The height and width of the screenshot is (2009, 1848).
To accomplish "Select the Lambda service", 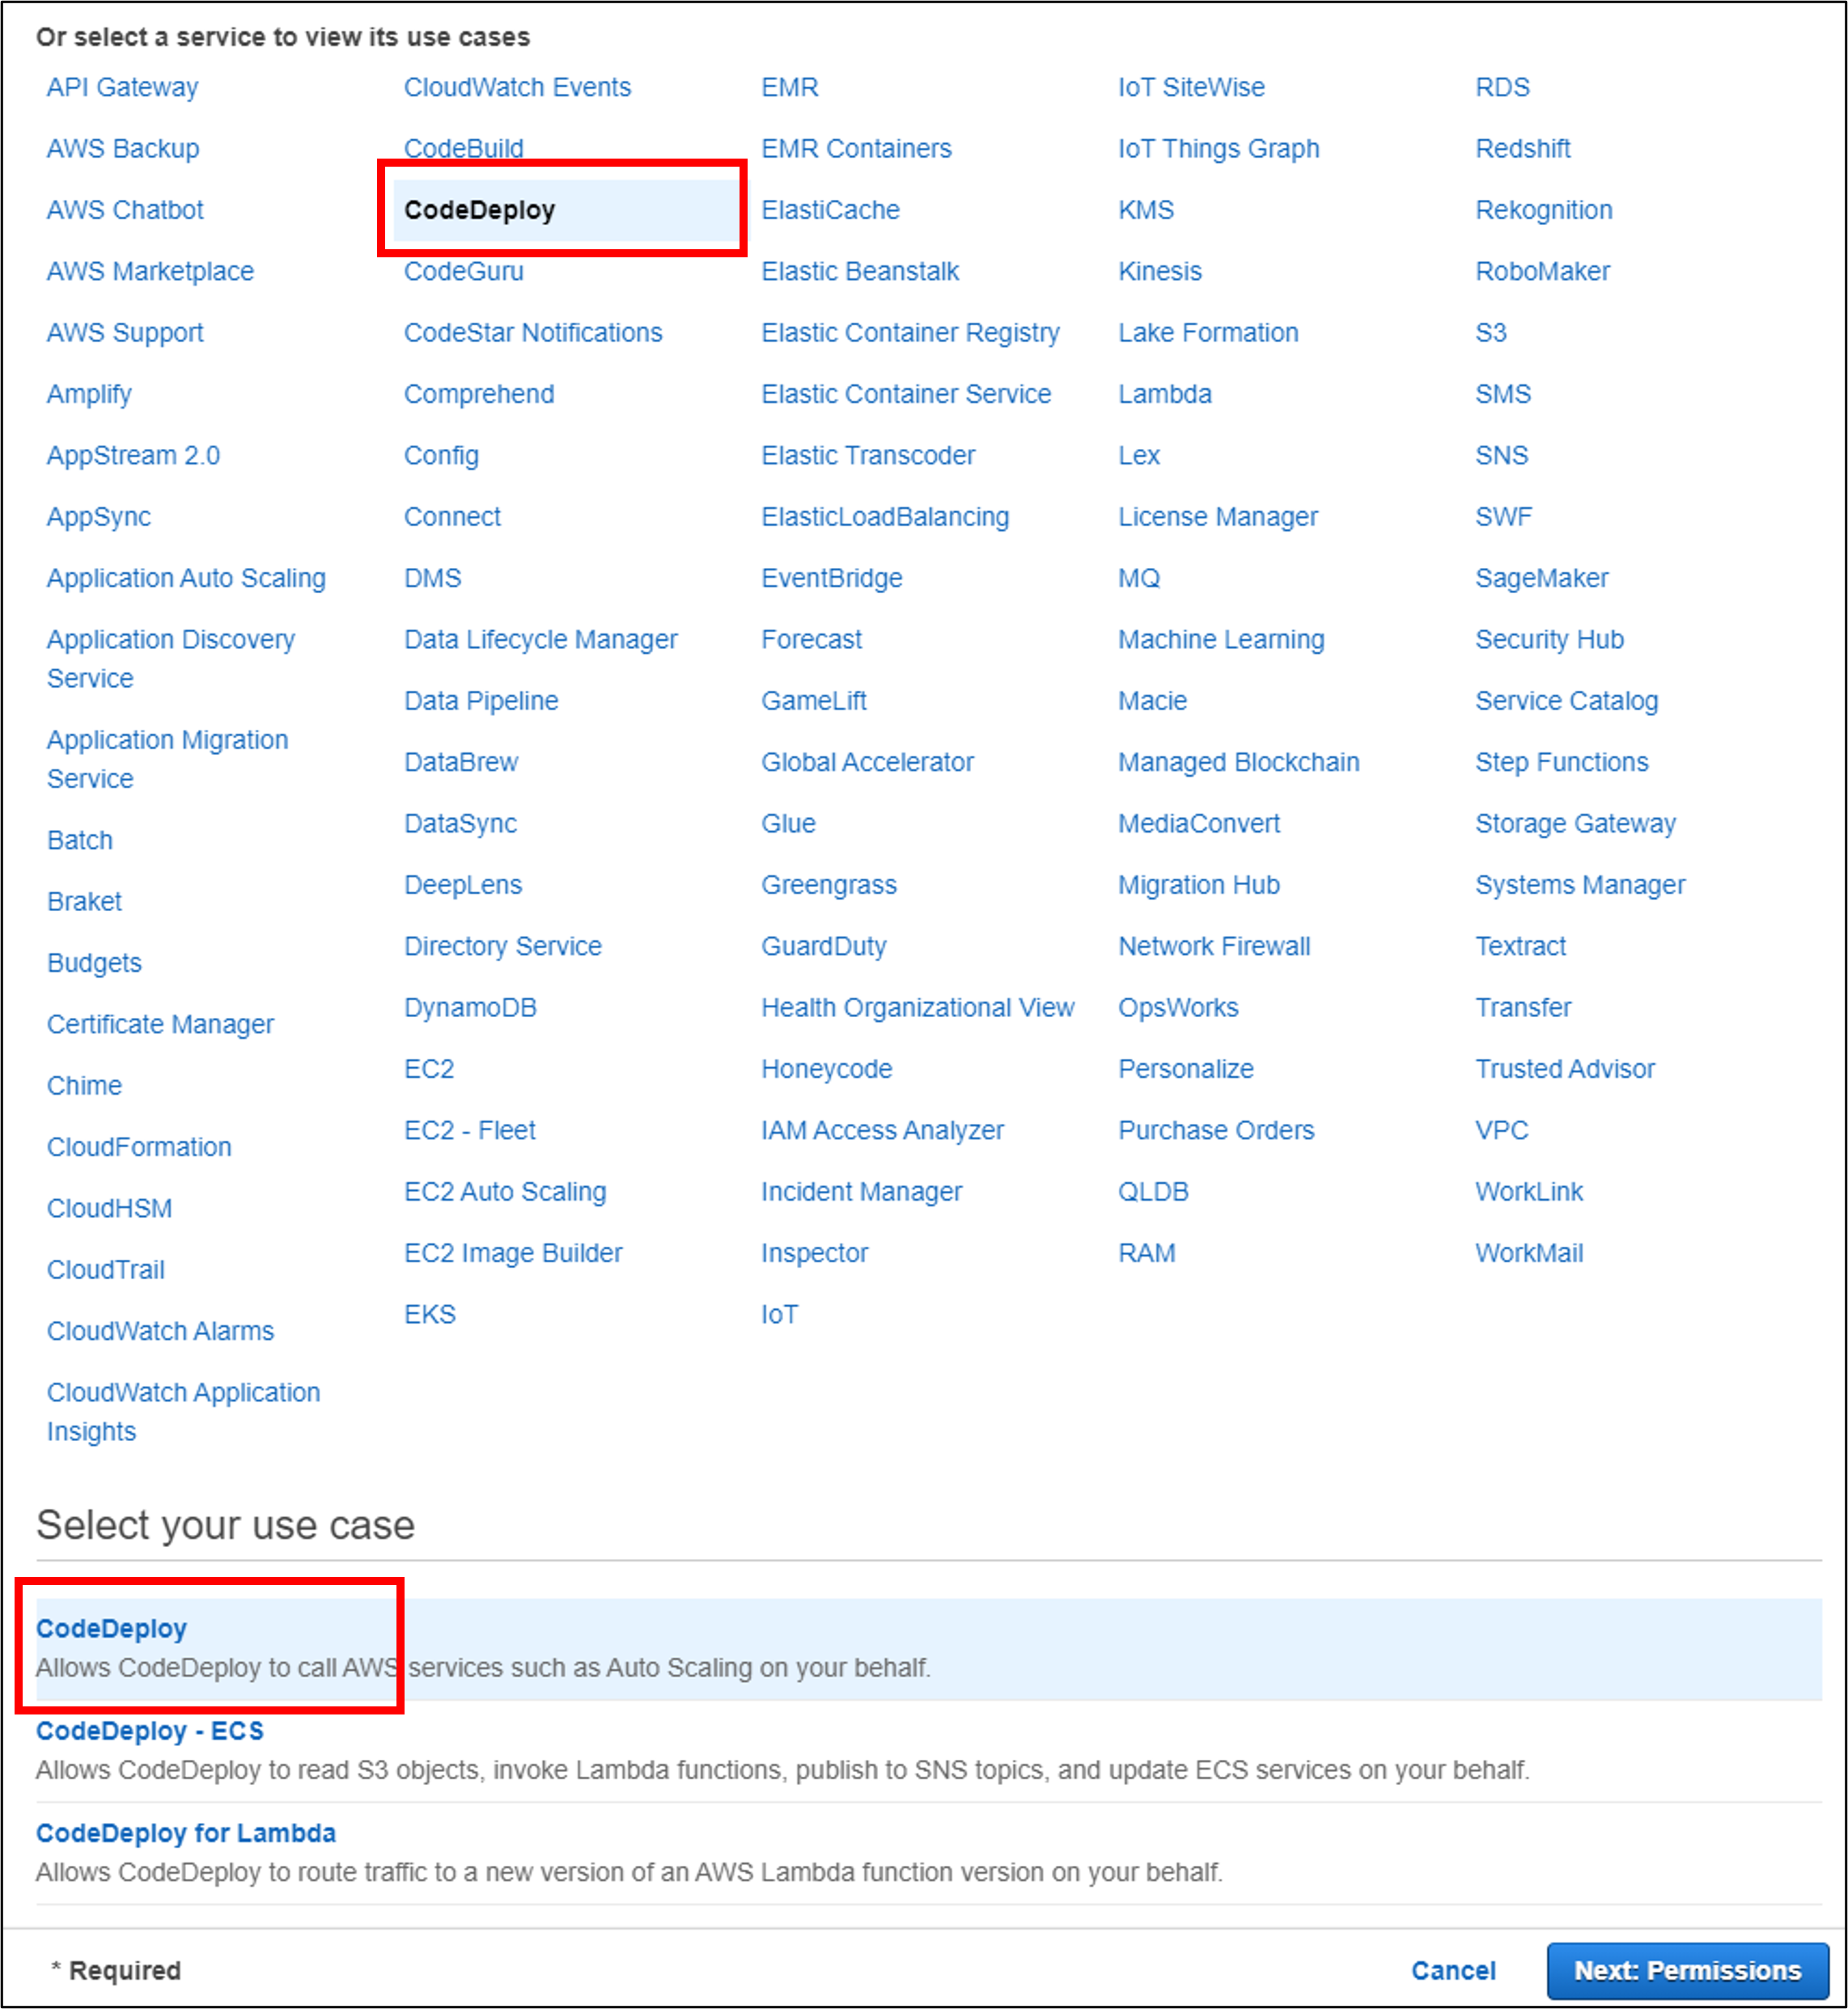I will pos(1164,394).
